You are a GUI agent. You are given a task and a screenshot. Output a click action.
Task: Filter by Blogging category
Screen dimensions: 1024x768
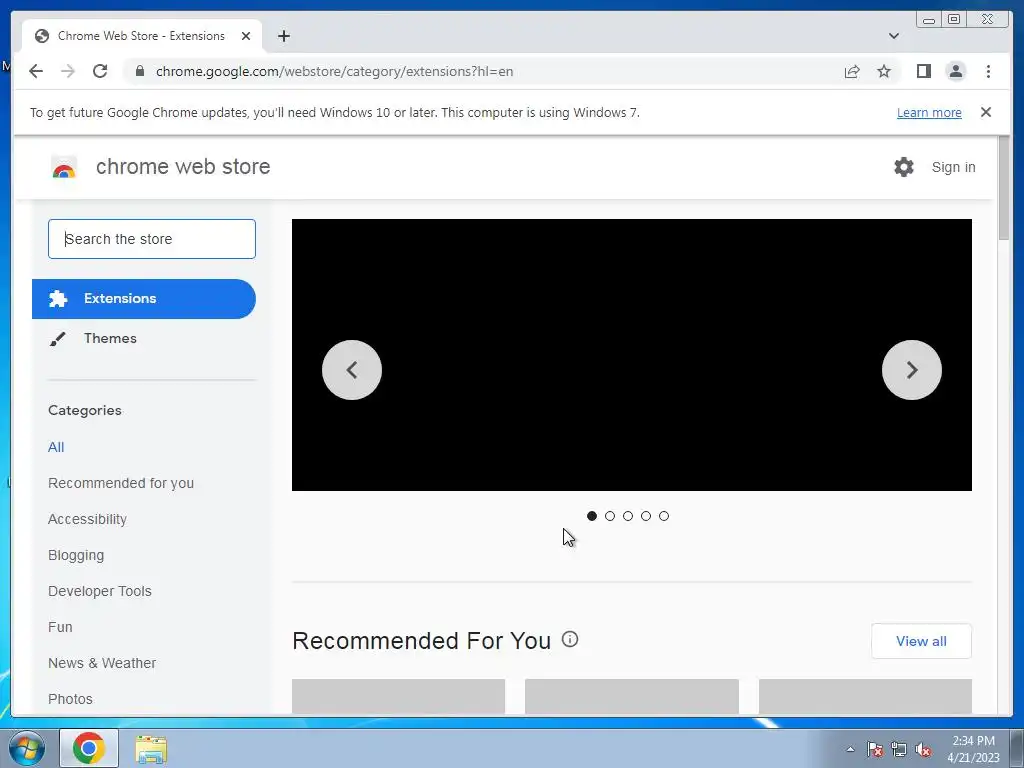click(x=76, y=555)
